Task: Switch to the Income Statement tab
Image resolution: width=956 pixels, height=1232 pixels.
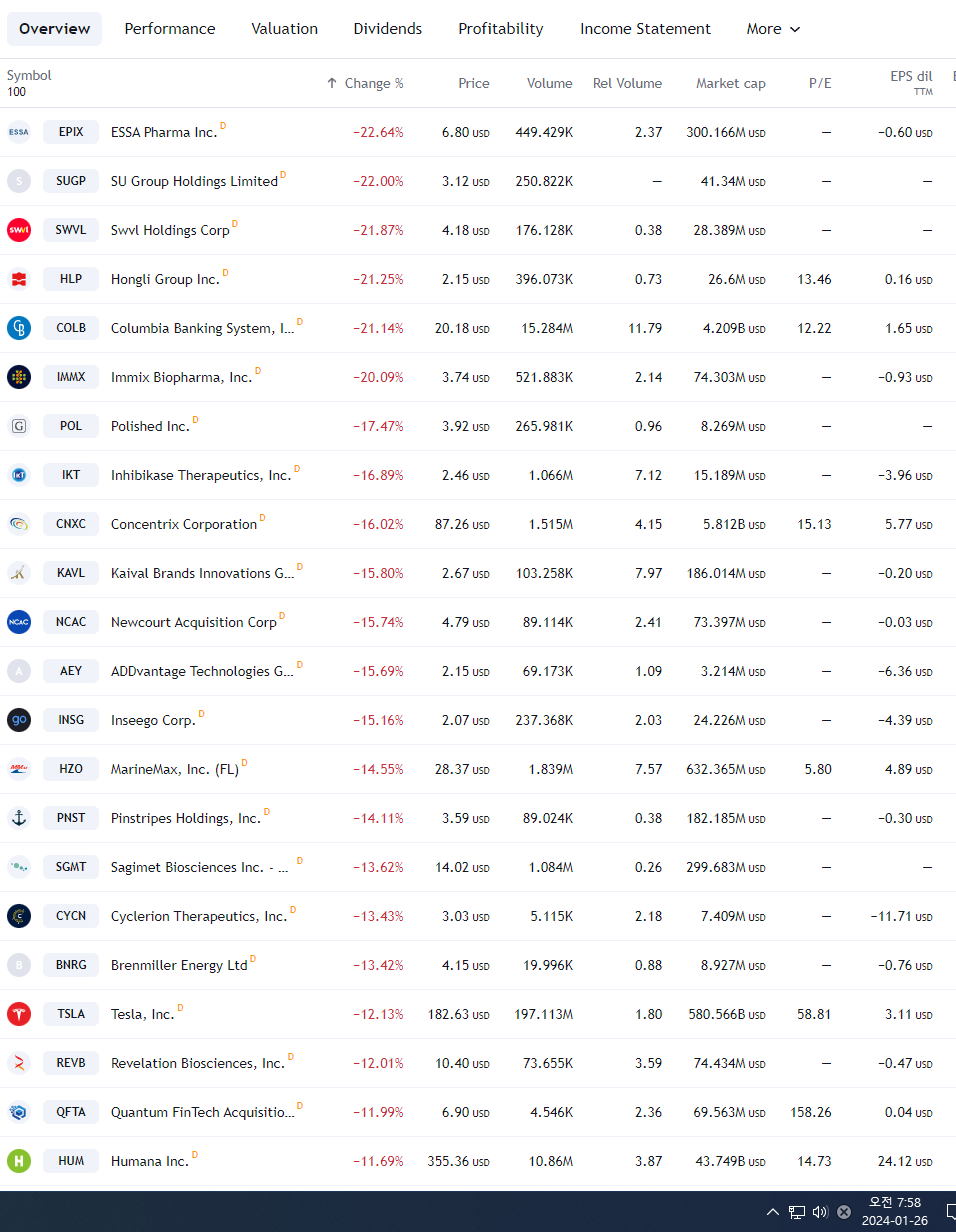Action: click(646, 29)
